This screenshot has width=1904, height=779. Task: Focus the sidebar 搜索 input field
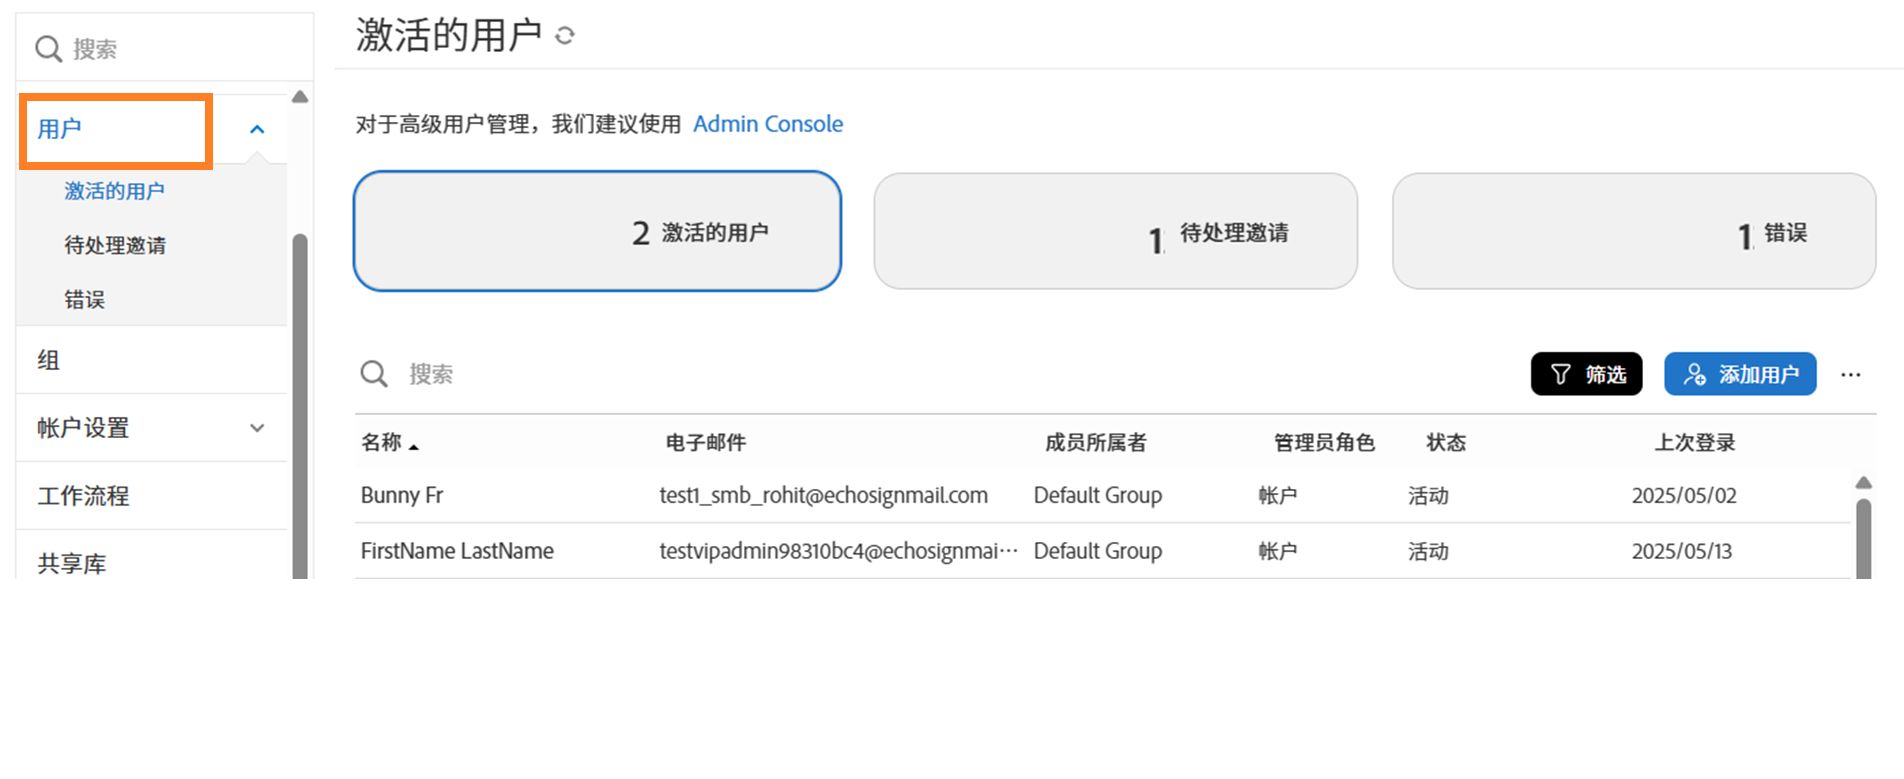click(165, 49)
